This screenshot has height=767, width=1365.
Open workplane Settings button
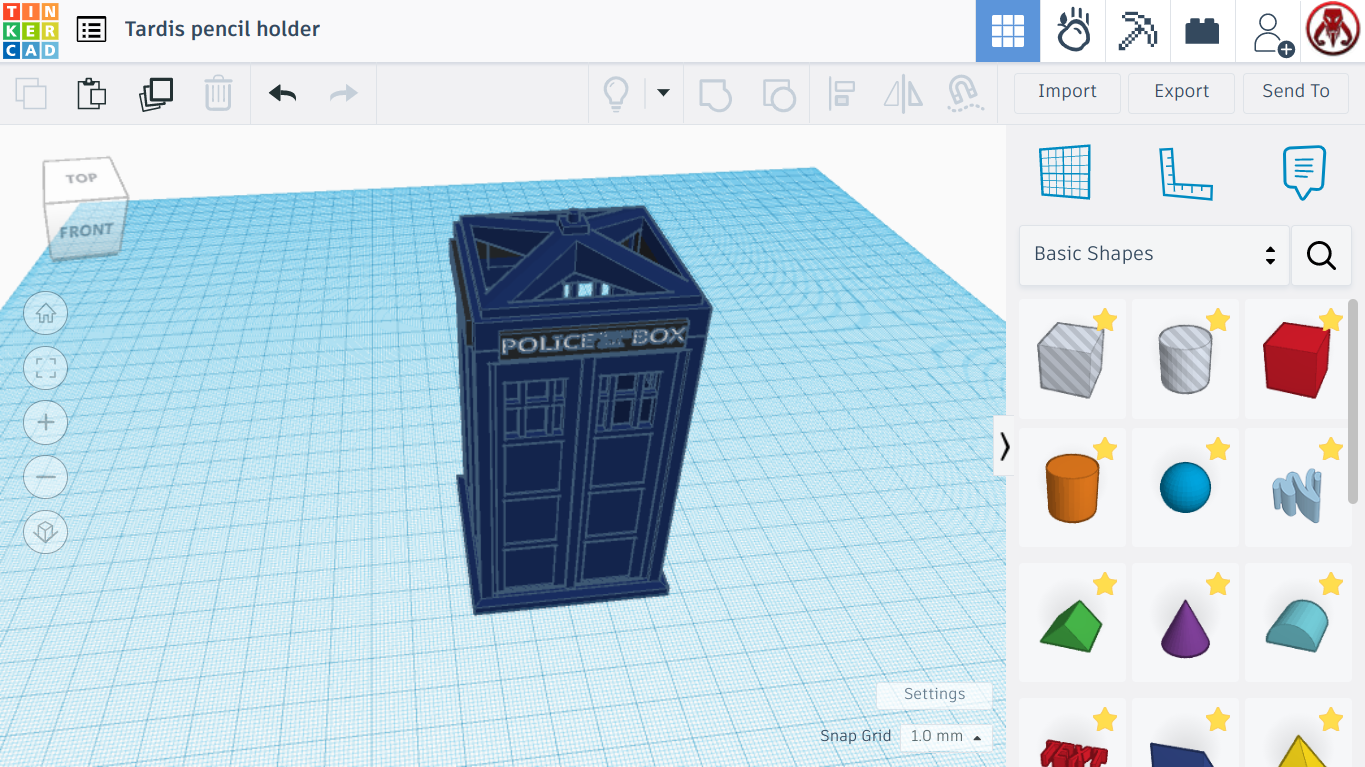coord(934,694)
